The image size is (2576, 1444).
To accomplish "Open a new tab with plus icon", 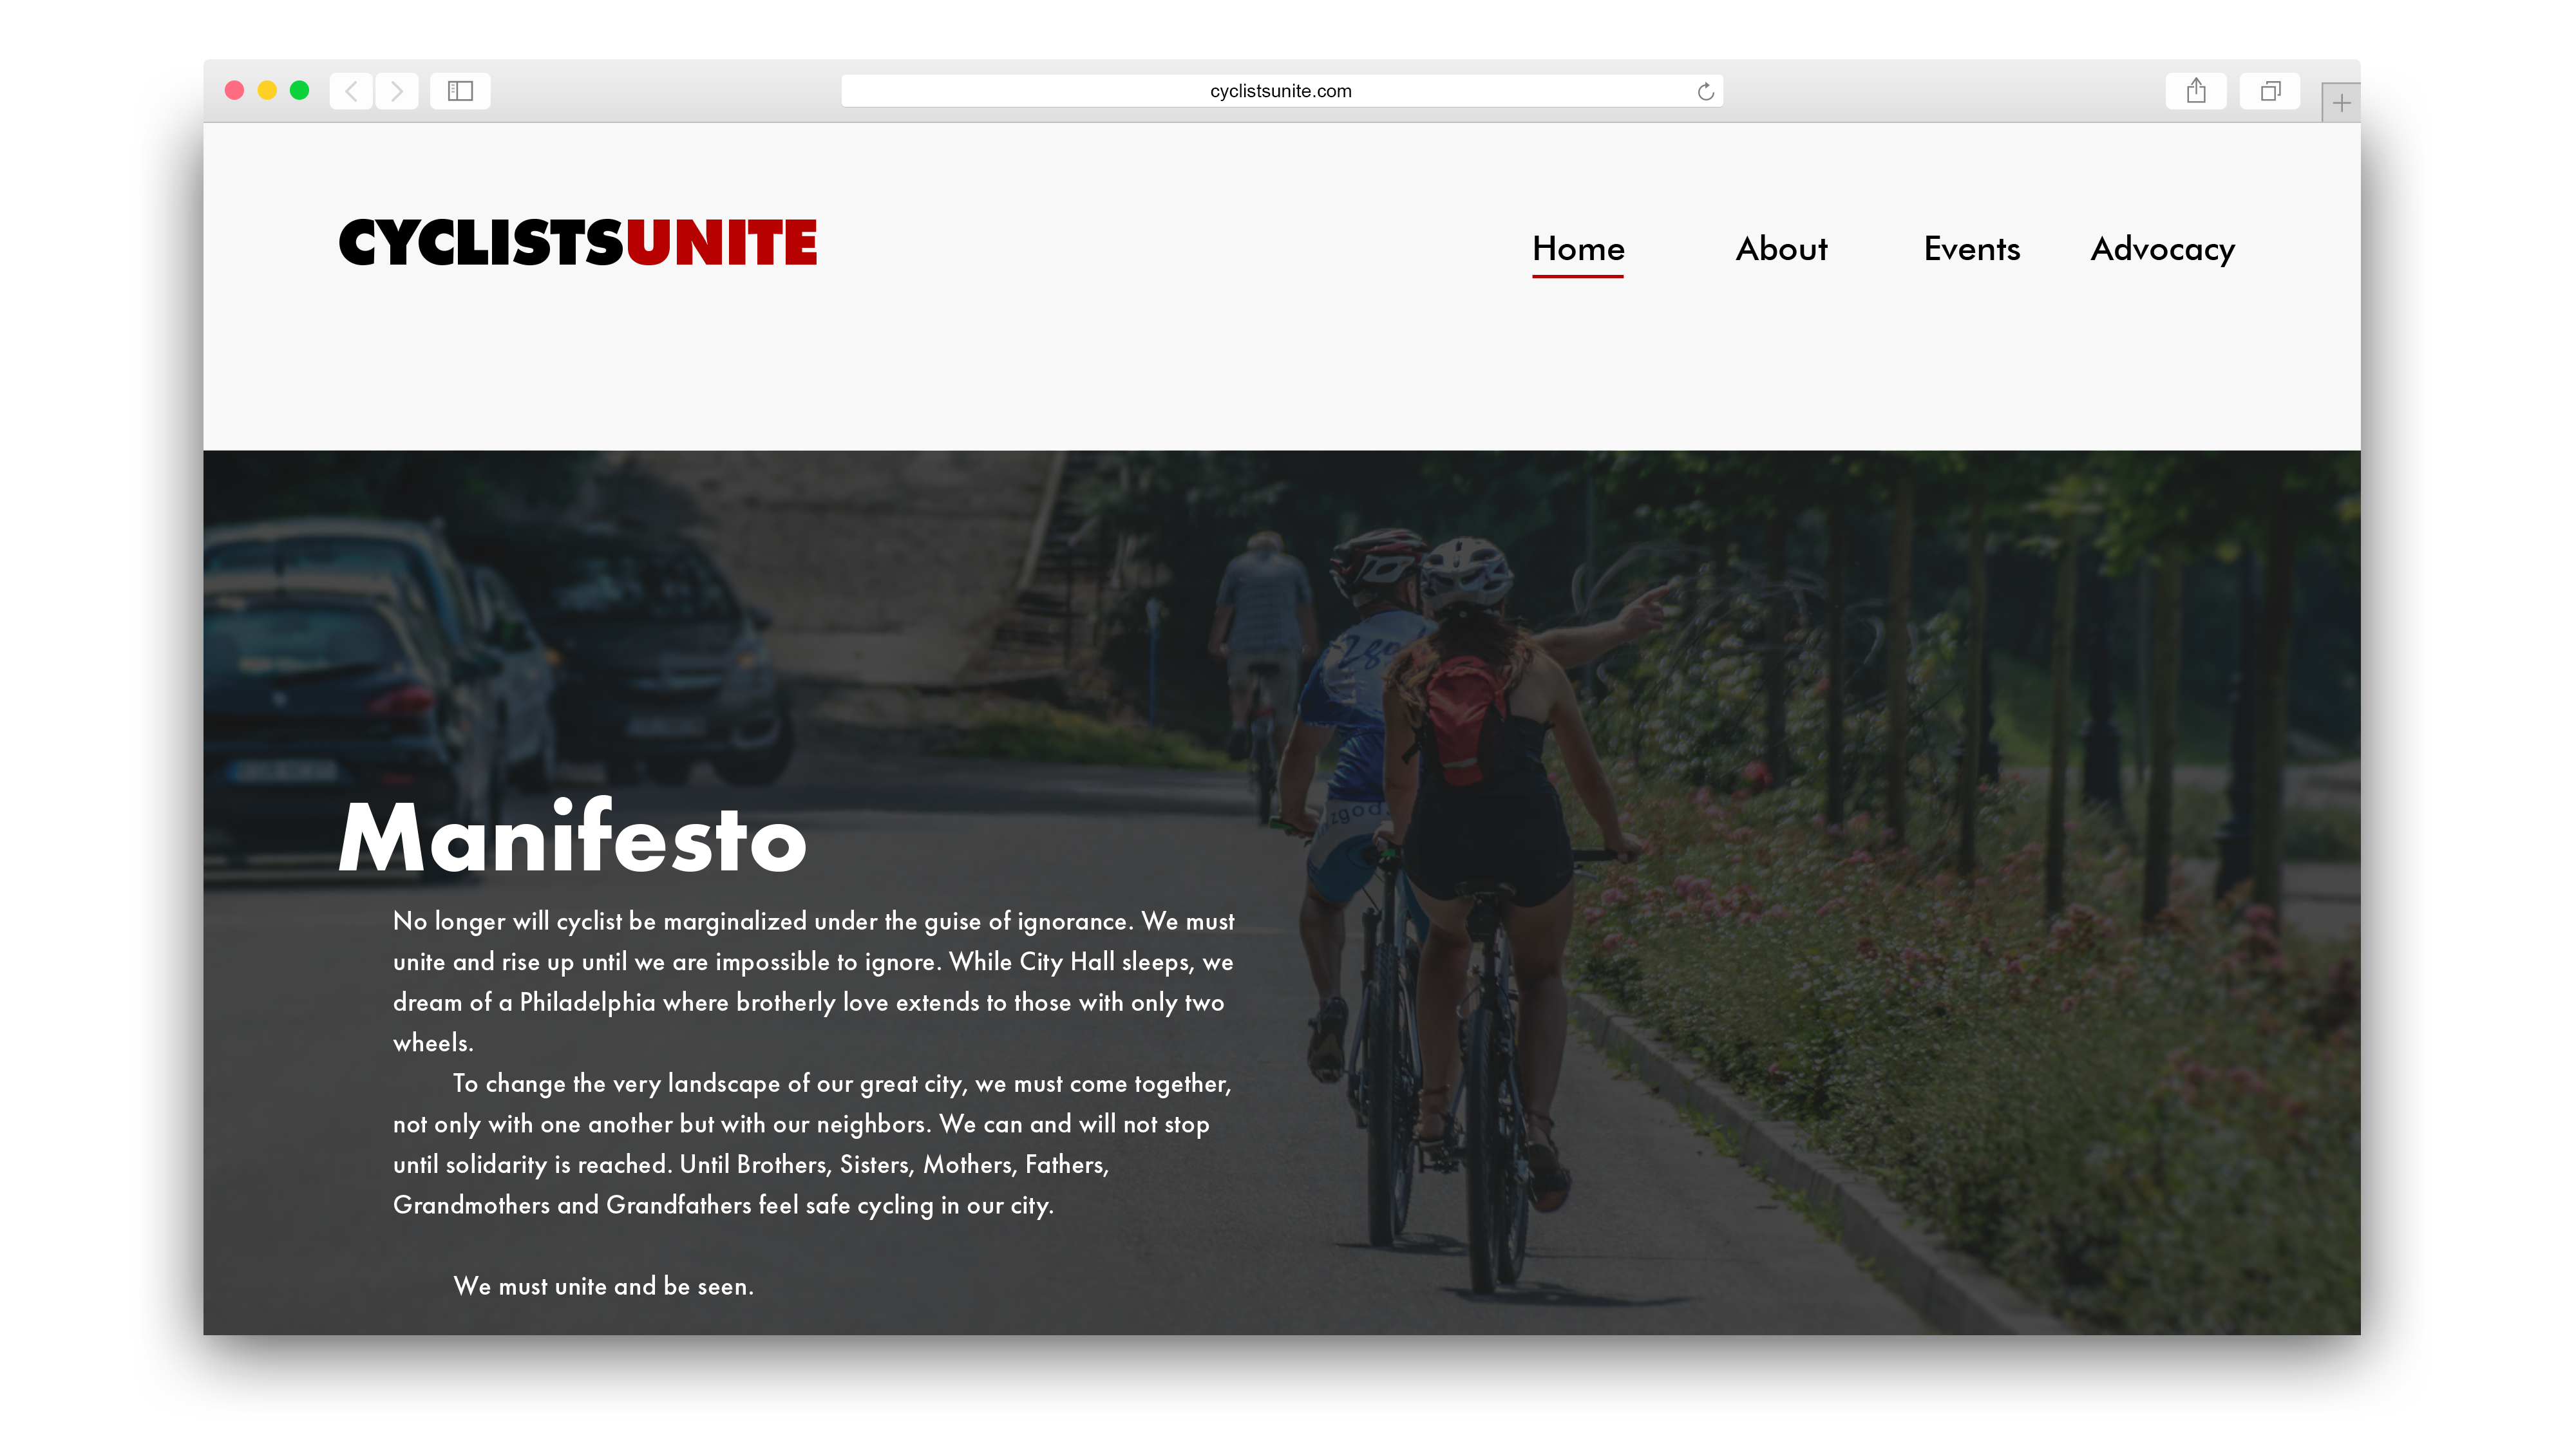I will [x=2341, y=103].
